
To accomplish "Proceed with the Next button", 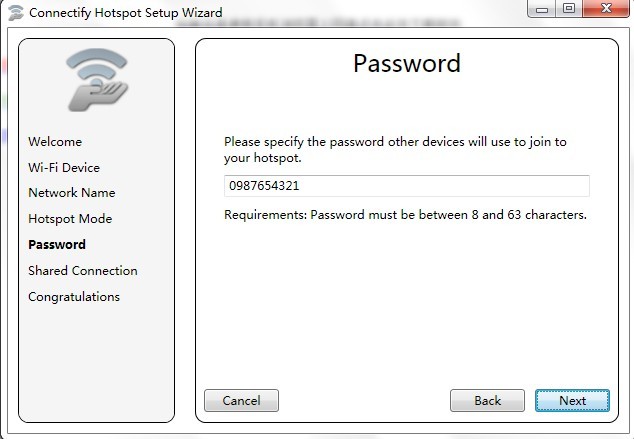I will 572,401.
